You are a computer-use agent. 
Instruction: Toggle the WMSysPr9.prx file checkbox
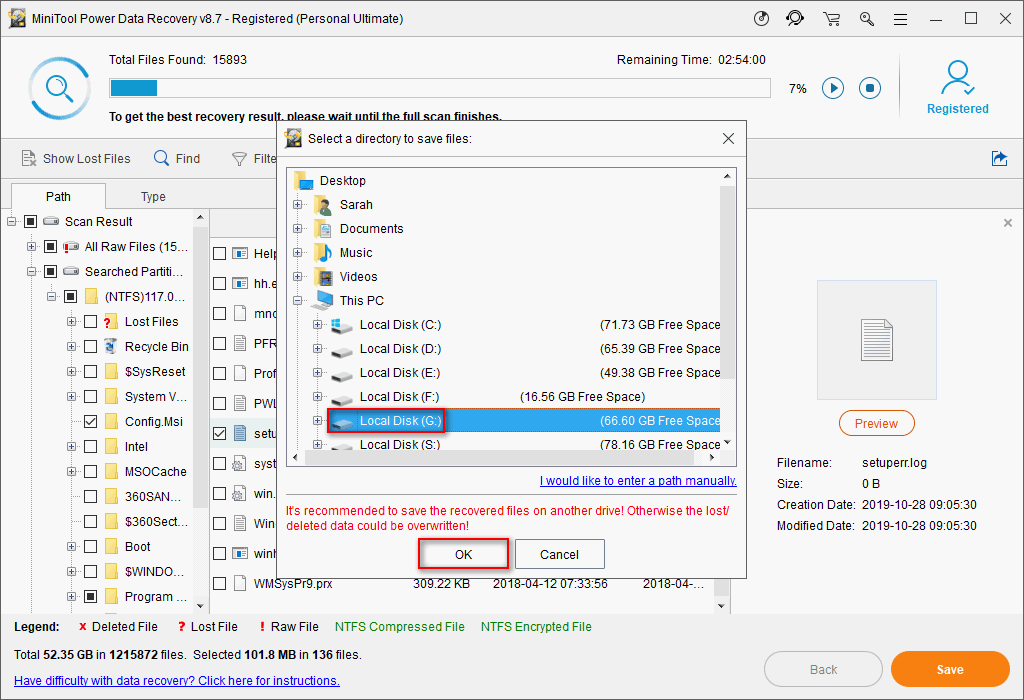[219, 583]
